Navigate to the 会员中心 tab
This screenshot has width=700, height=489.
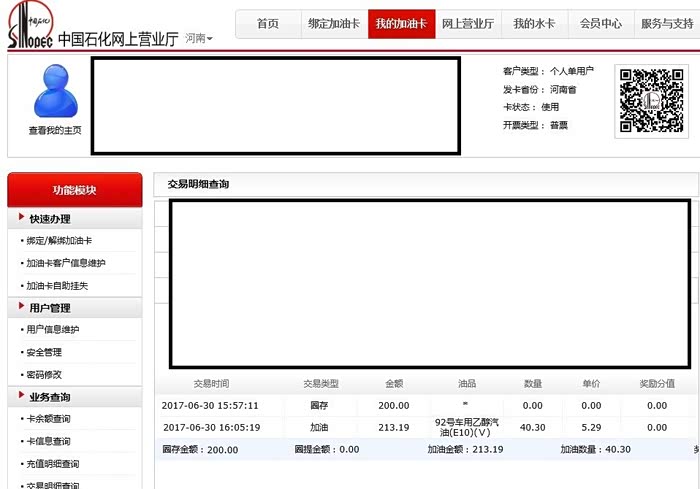tap(601, 23)
